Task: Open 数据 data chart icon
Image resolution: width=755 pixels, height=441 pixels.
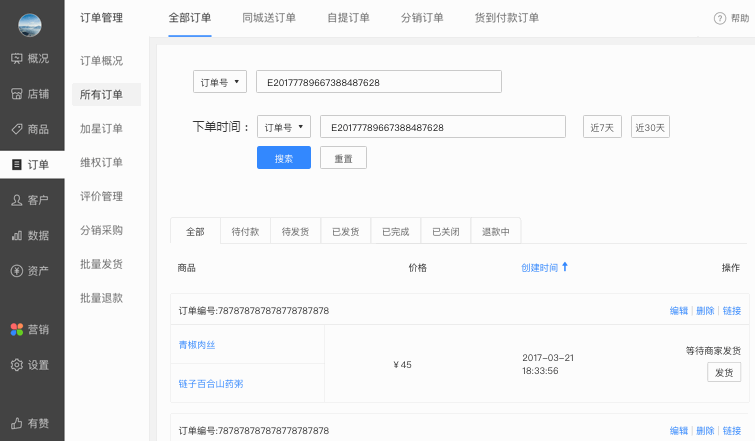Action: click(x=16, y=235)
